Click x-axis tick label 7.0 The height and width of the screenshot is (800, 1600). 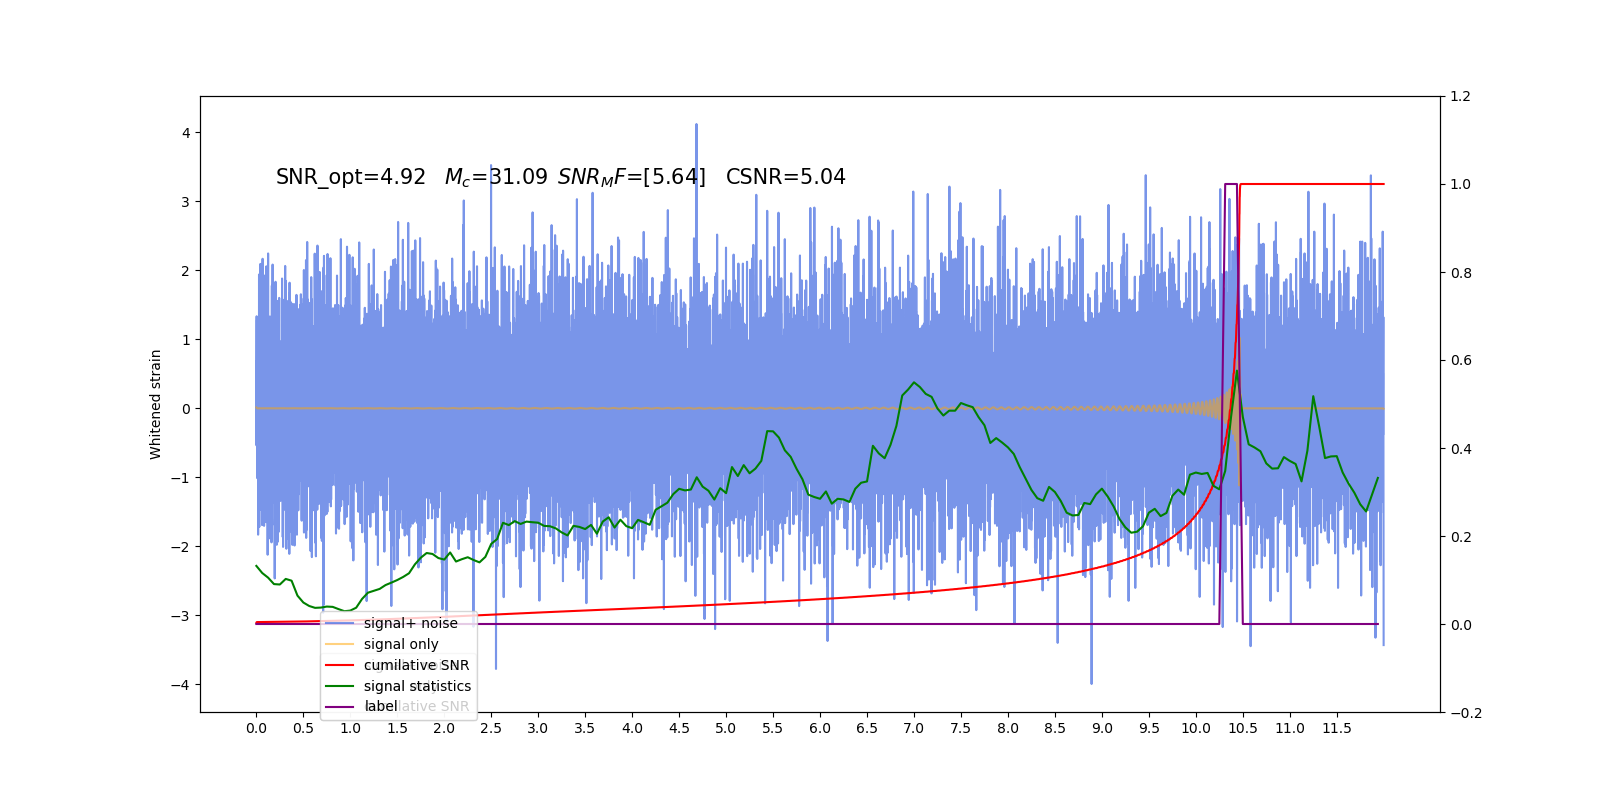pos(914,728)
